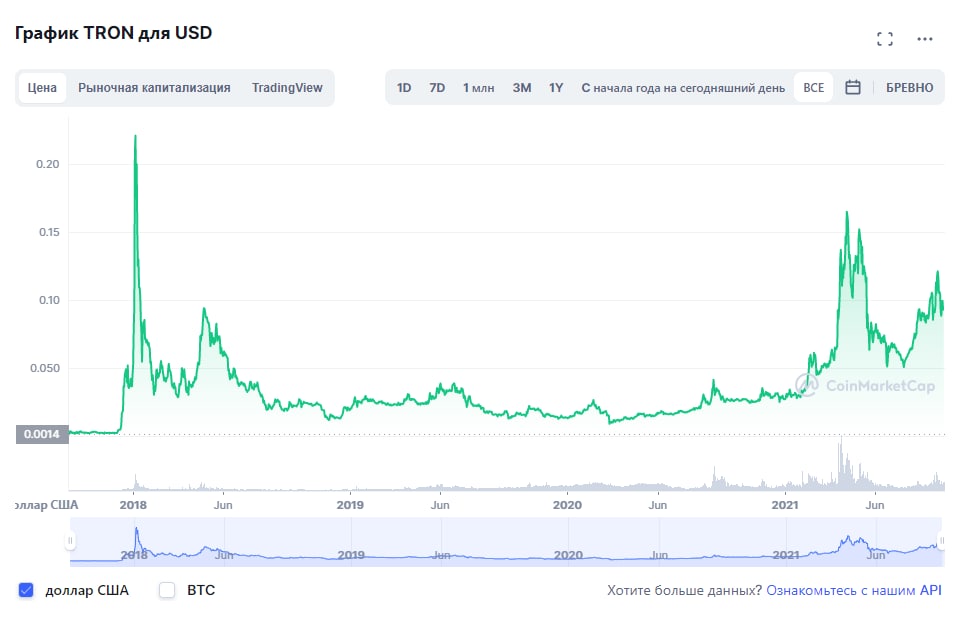955x635 pixels.
Task: Grab the right range slider handle
Action: point(942,541)
